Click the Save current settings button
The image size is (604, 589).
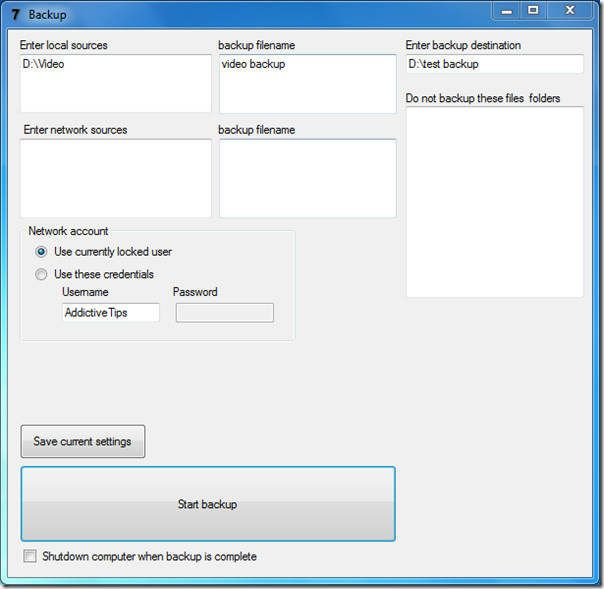point(83,441)
